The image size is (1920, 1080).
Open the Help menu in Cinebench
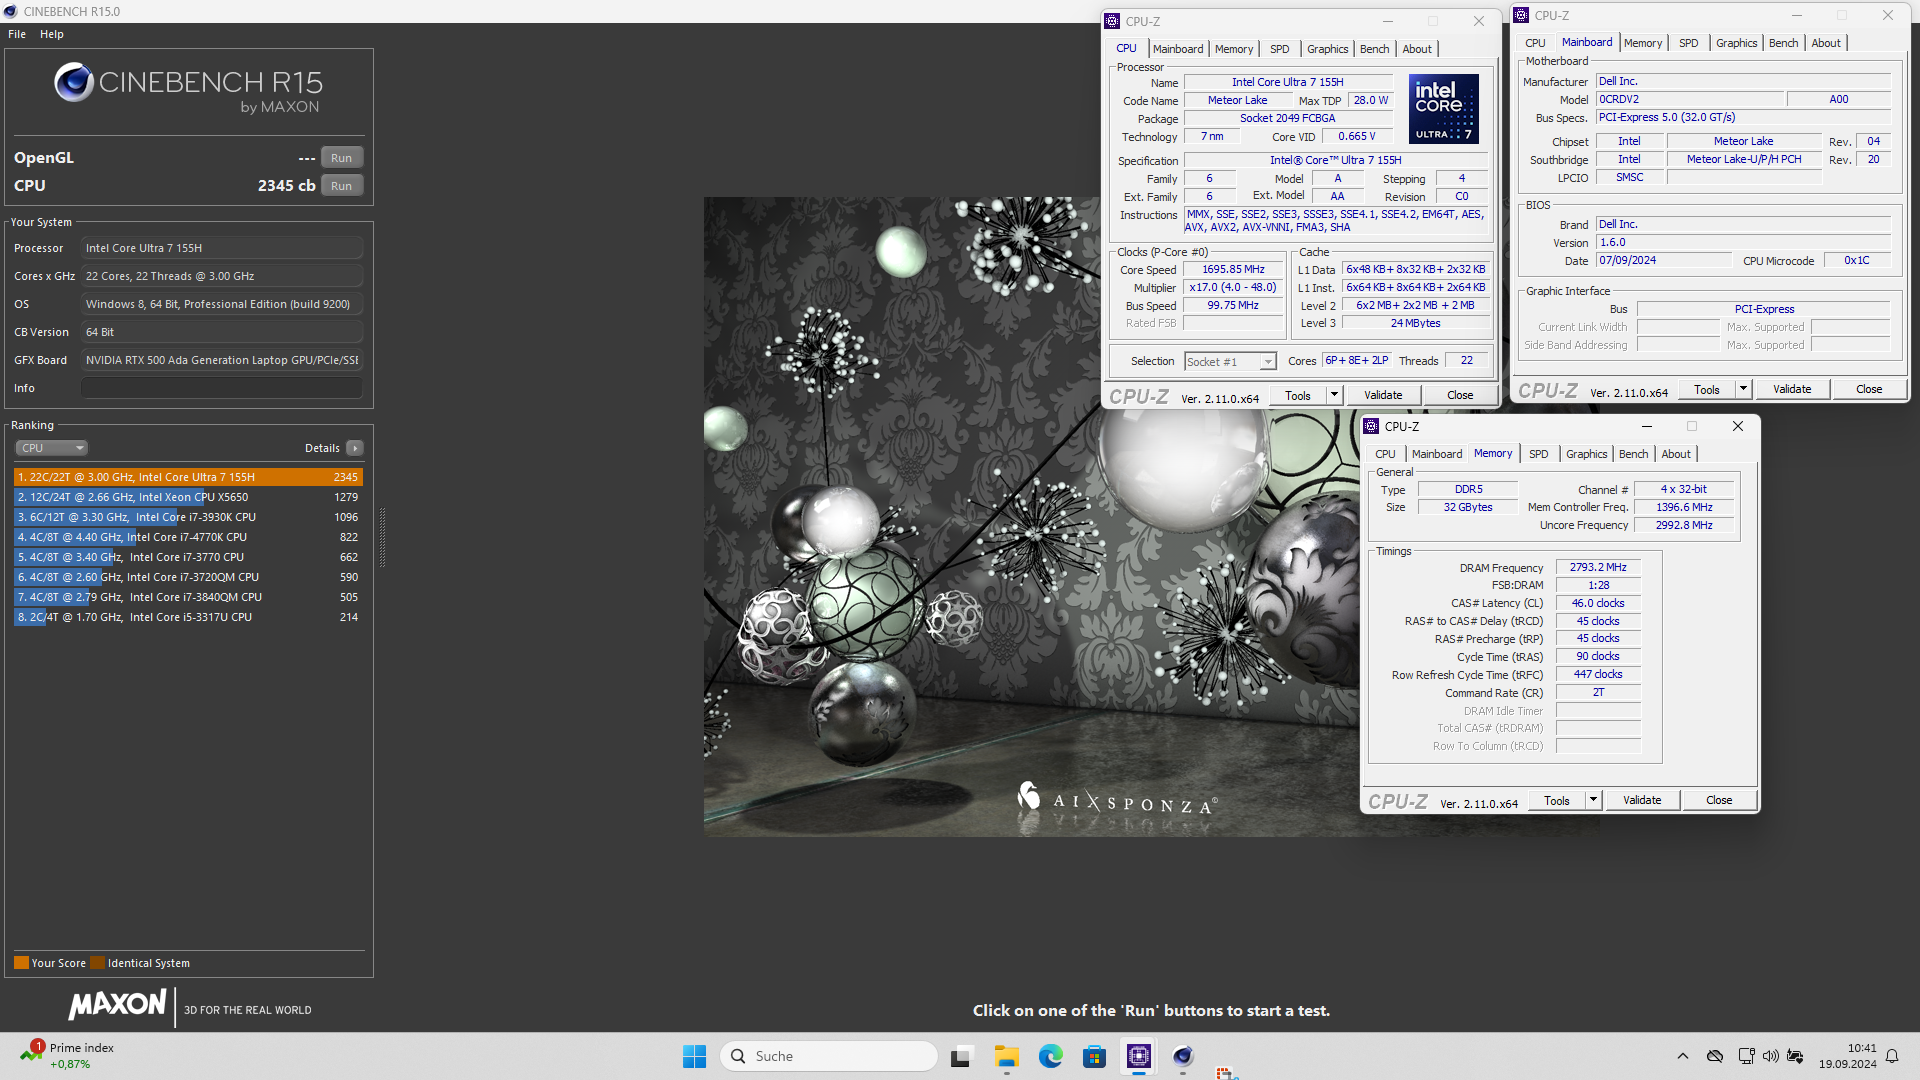pos(52,34)
